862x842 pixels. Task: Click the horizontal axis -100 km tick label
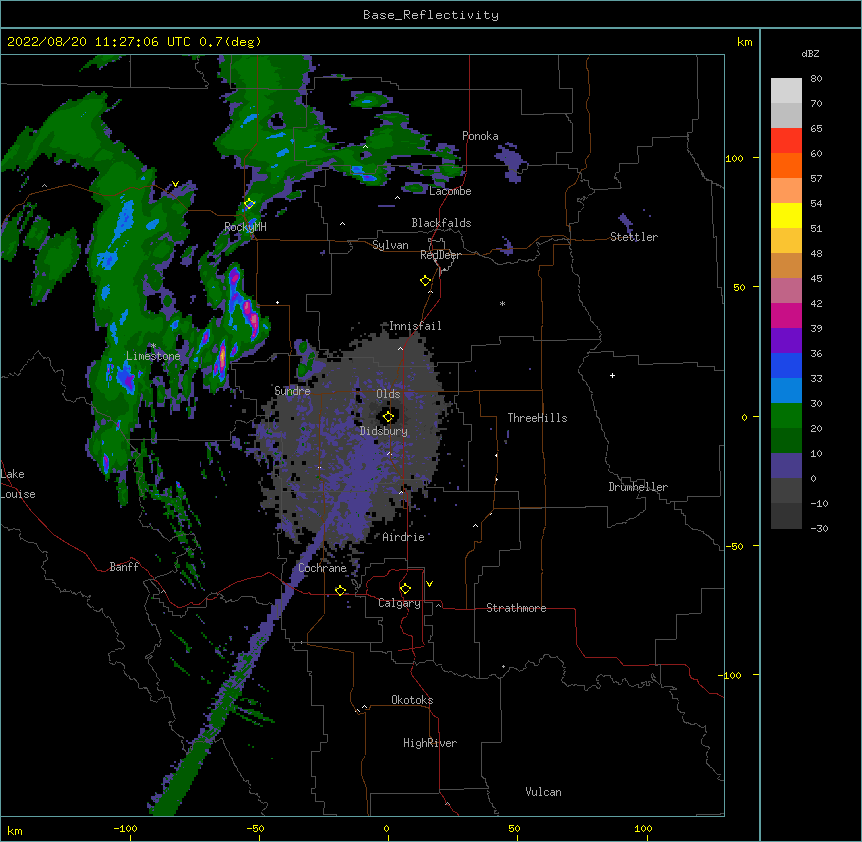[x=125, y=828]
